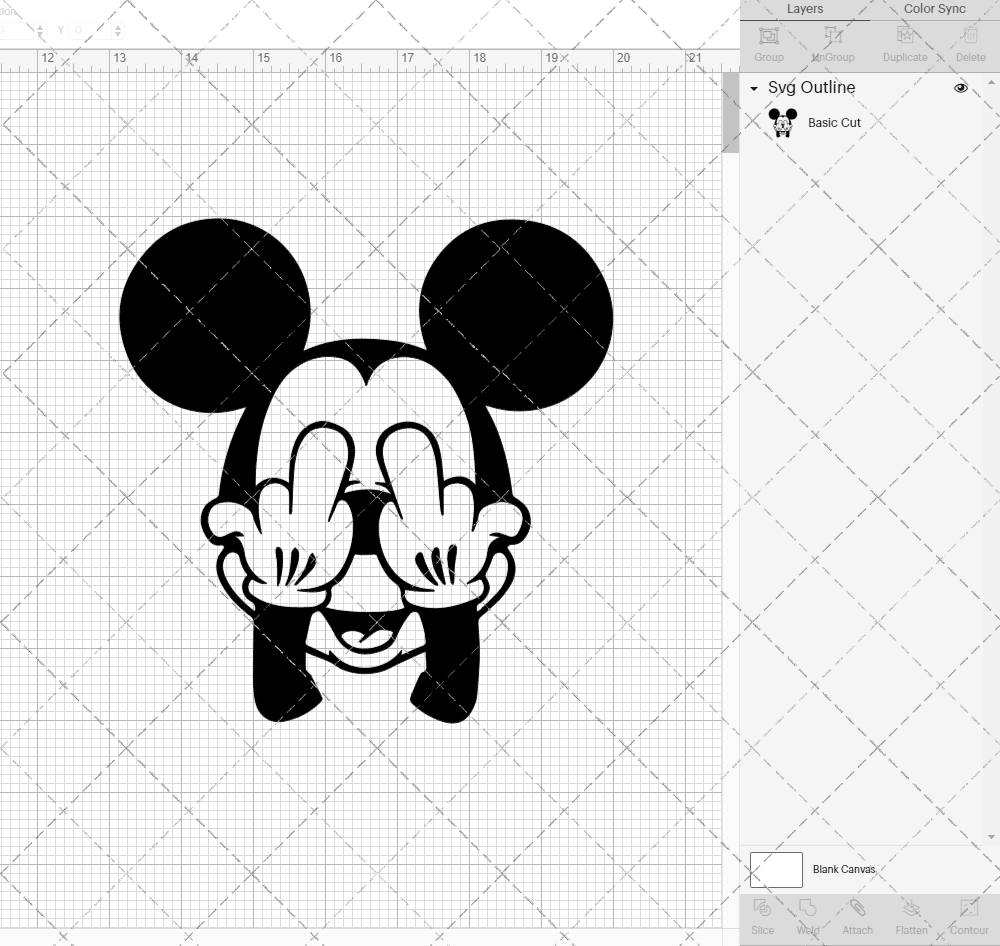Click the Group icon

click(768, 35)
